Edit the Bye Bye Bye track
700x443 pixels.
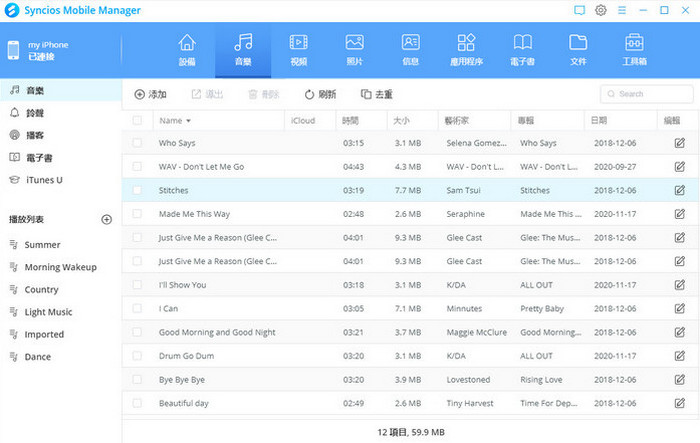(679, 380)
